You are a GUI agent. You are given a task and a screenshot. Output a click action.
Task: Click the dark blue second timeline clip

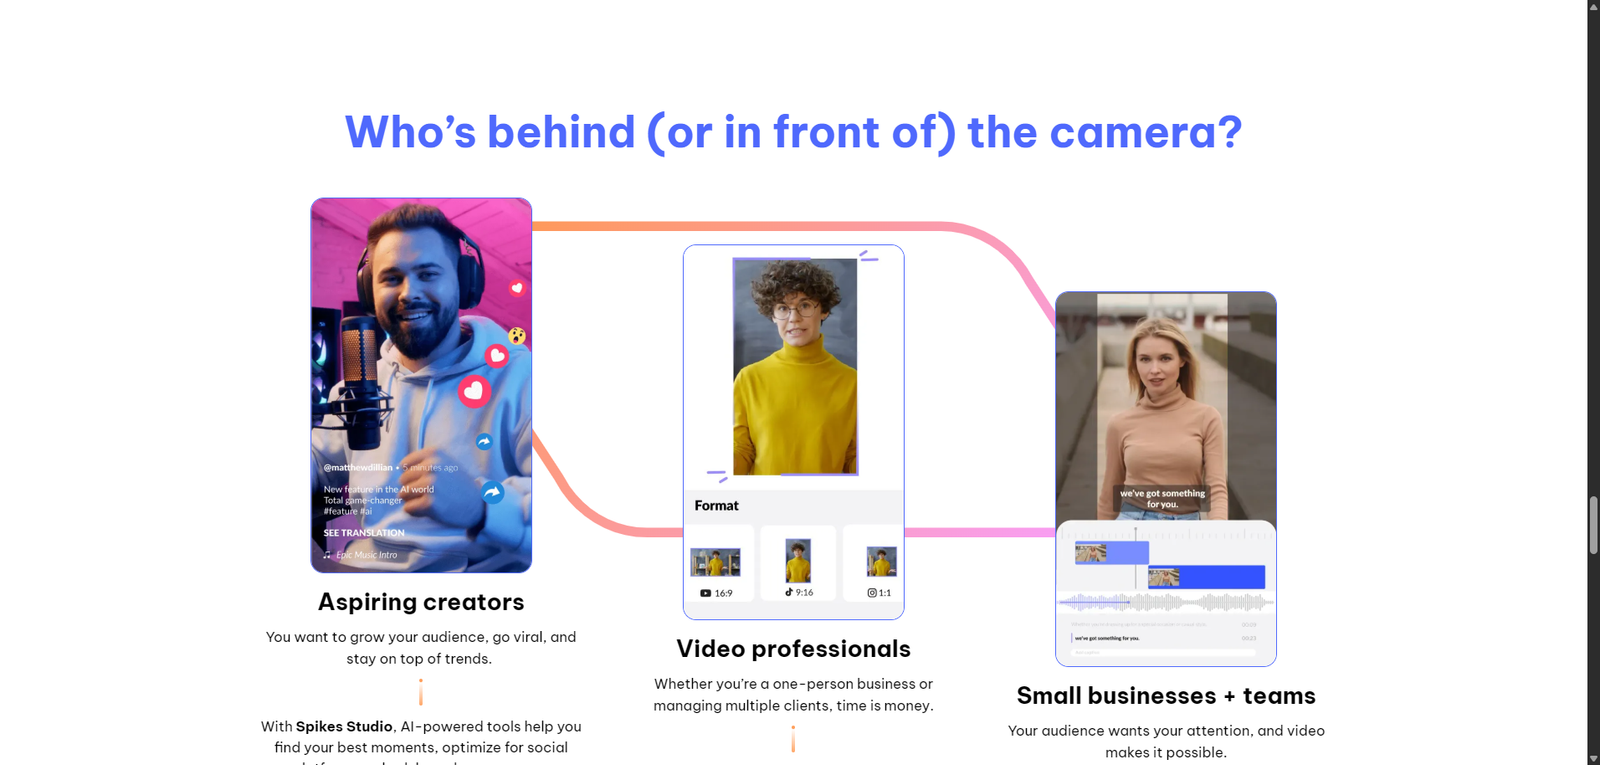[1206, 577]
